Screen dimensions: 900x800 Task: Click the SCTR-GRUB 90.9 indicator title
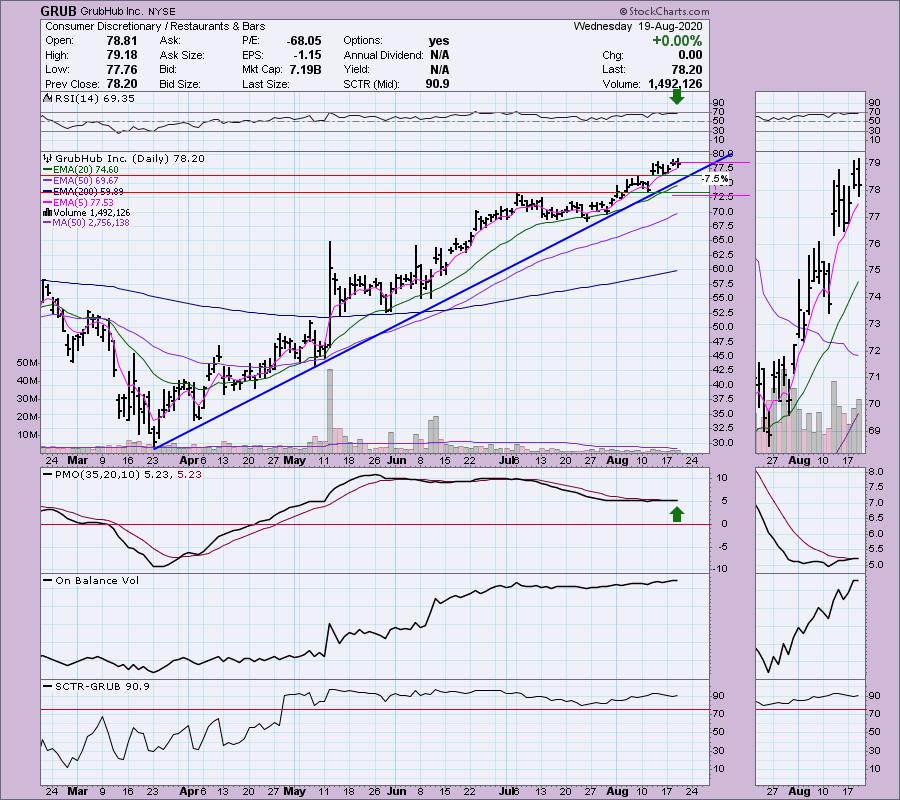pos(102,686)
